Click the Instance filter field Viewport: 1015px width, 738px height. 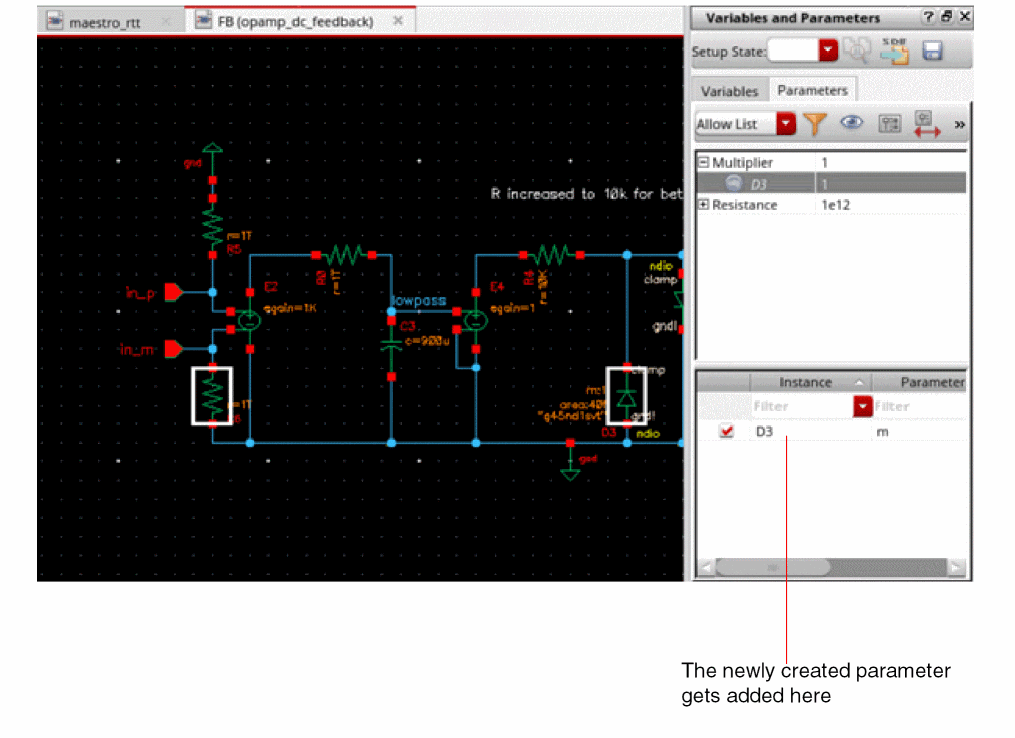click(802, 407)
